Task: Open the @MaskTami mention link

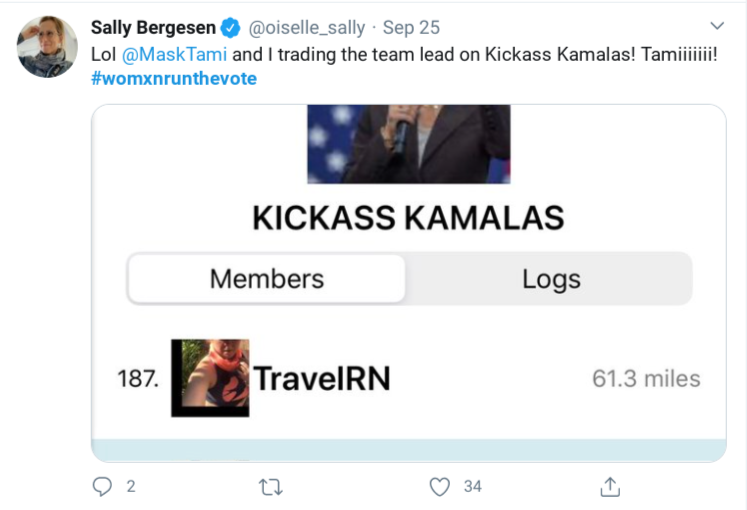Action: click(x=174, y=54)
